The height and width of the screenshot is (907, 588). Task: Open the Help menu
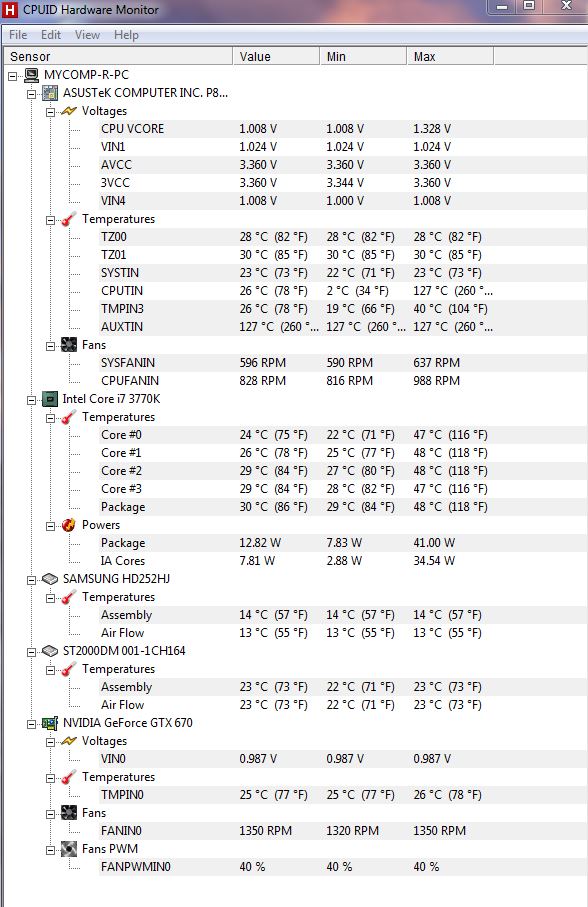[x=126, y=35]
